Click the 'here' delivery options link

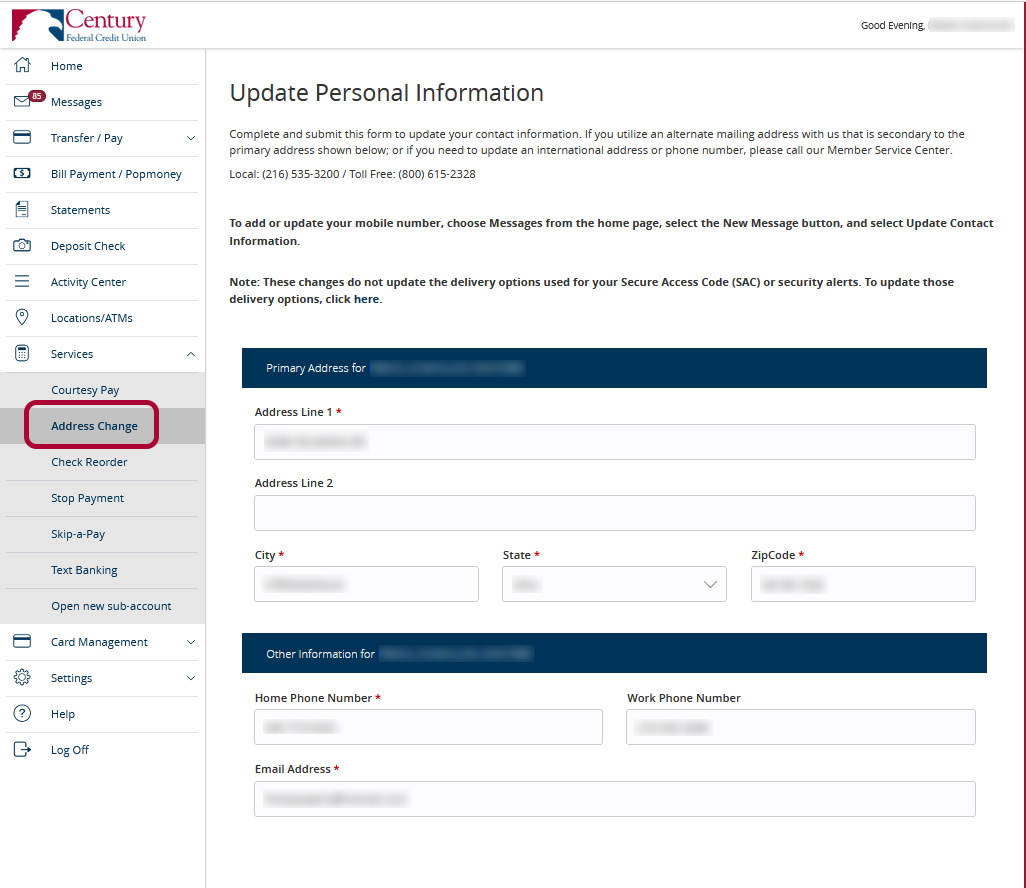(x=366, y=299)
